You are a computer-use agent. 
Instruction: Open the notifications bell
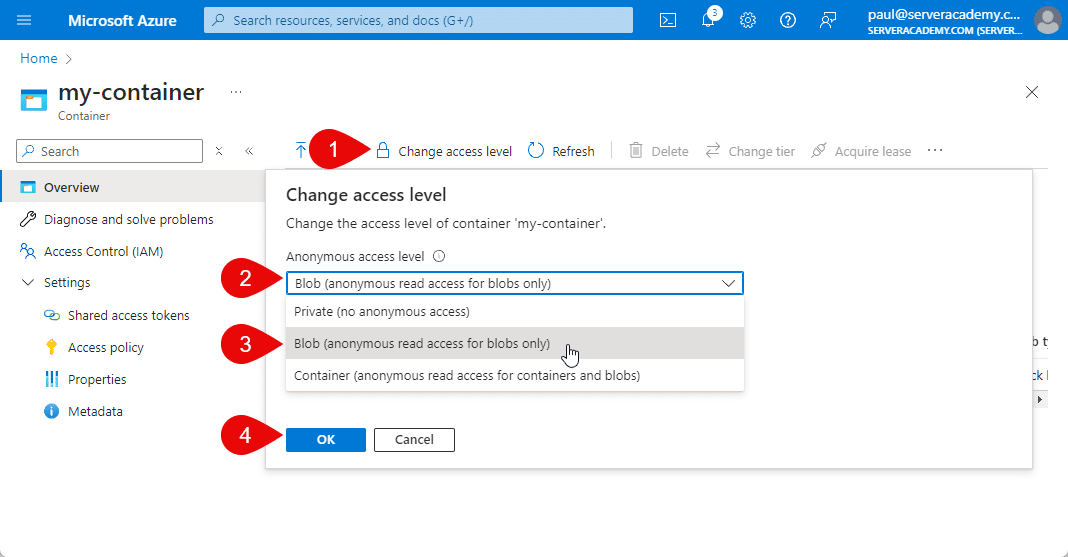[x=708, y=20]
